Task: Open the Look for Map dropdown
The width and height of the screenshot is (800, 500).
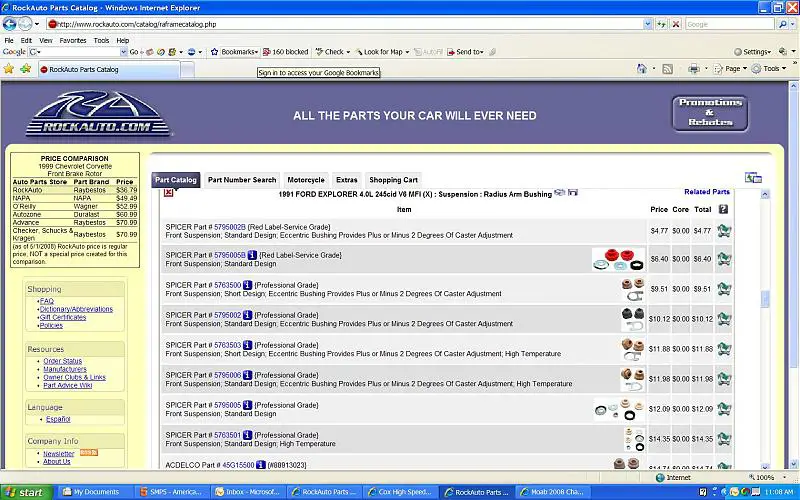Action: click(382, 52)
